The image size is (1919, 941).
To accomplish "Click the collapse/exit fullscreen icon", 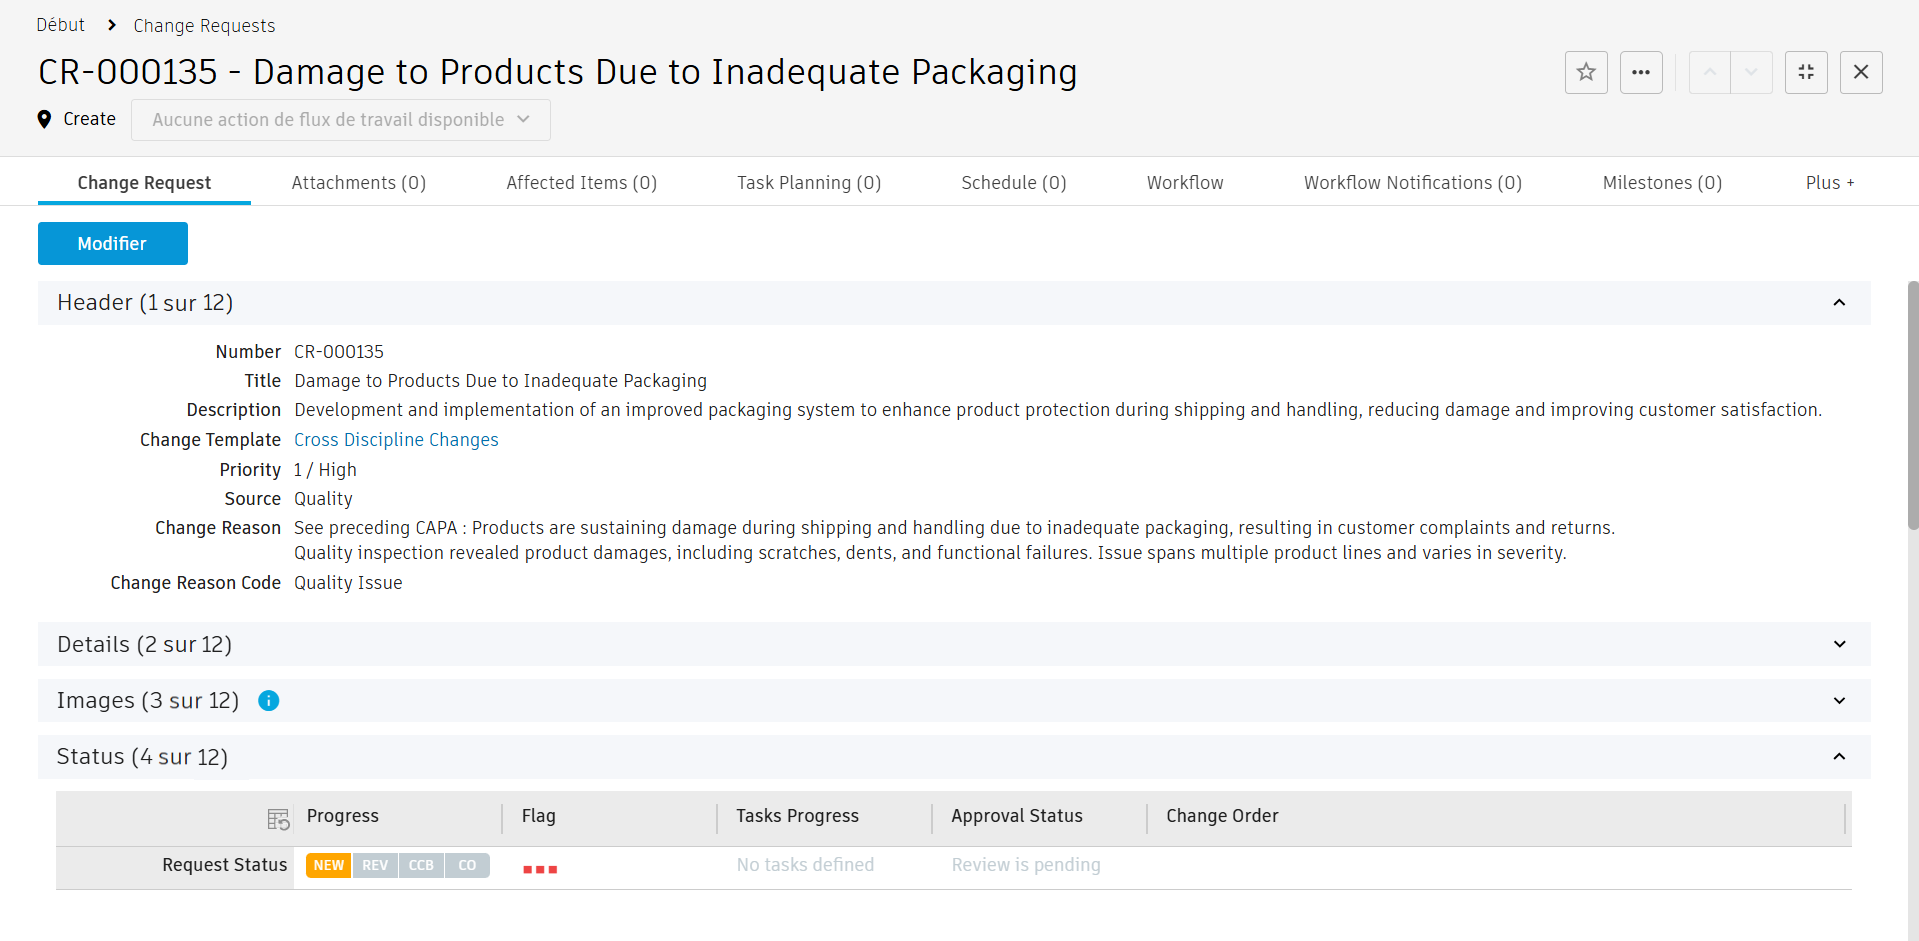I will (x=1806, y=72).
